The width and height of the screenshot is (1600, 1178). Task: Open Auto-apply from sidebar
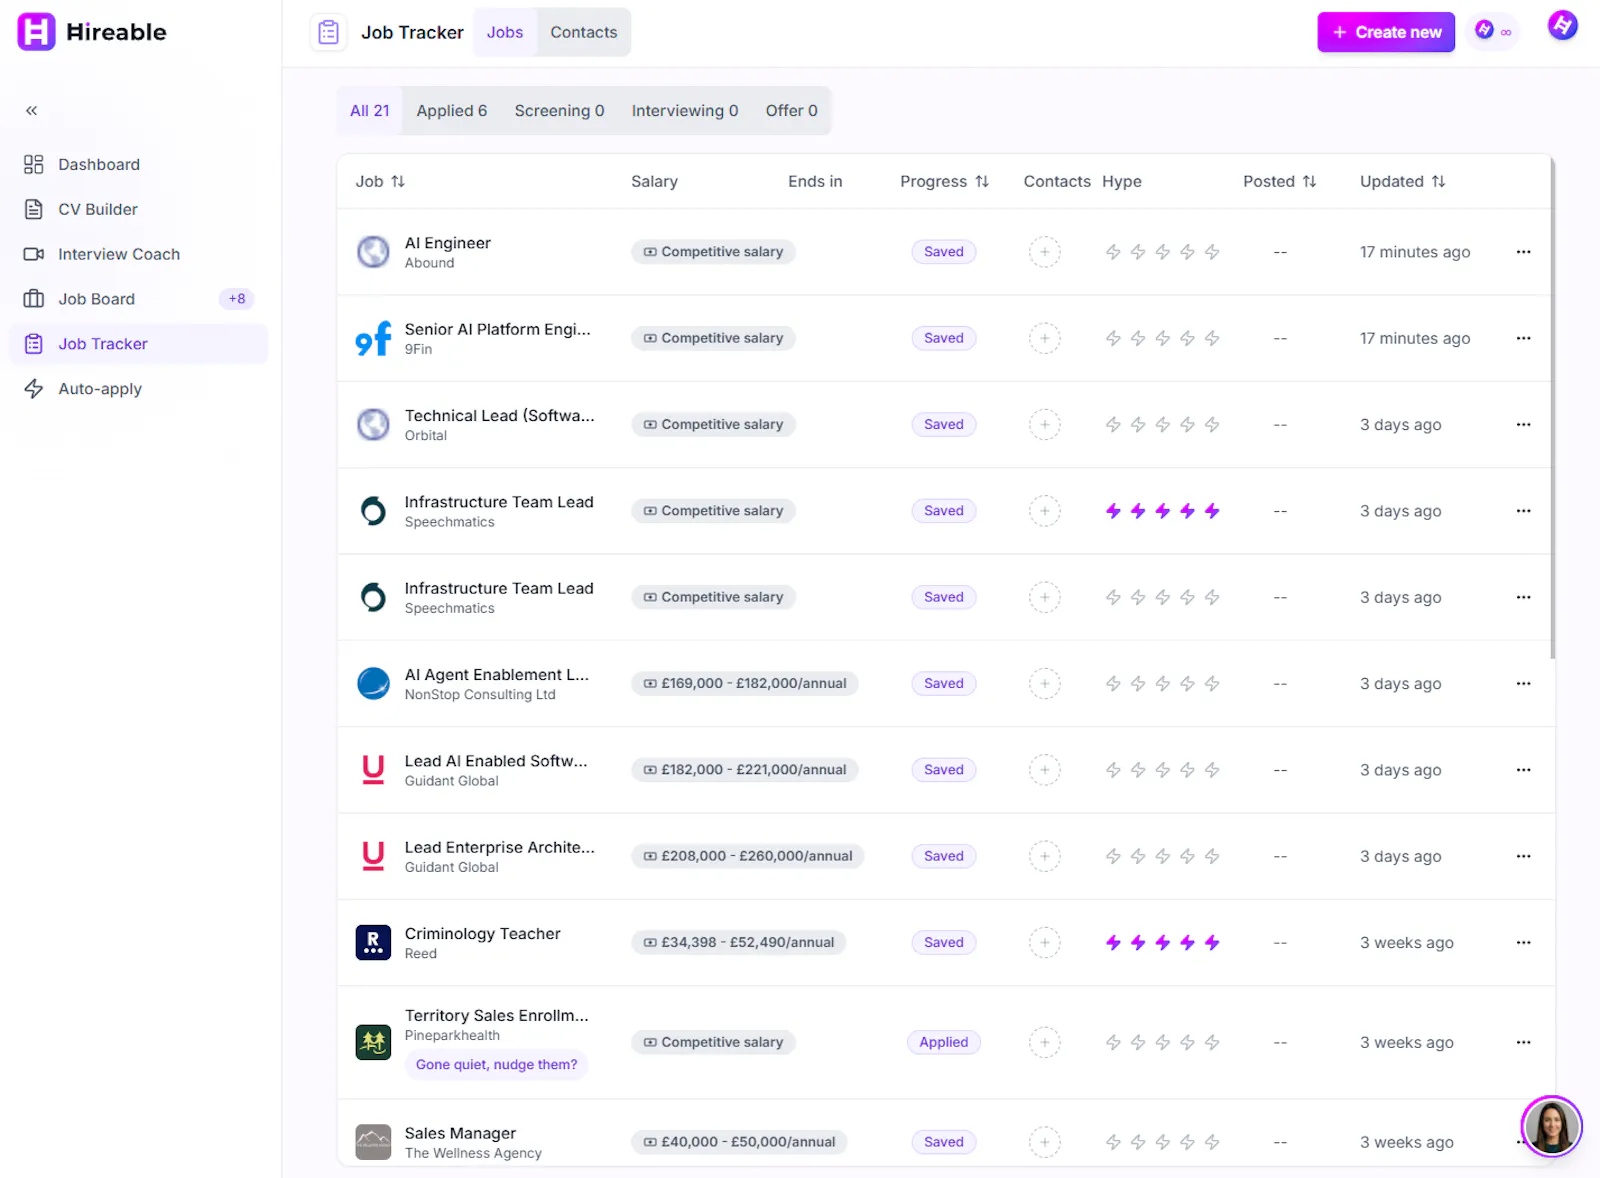[99, 389]
